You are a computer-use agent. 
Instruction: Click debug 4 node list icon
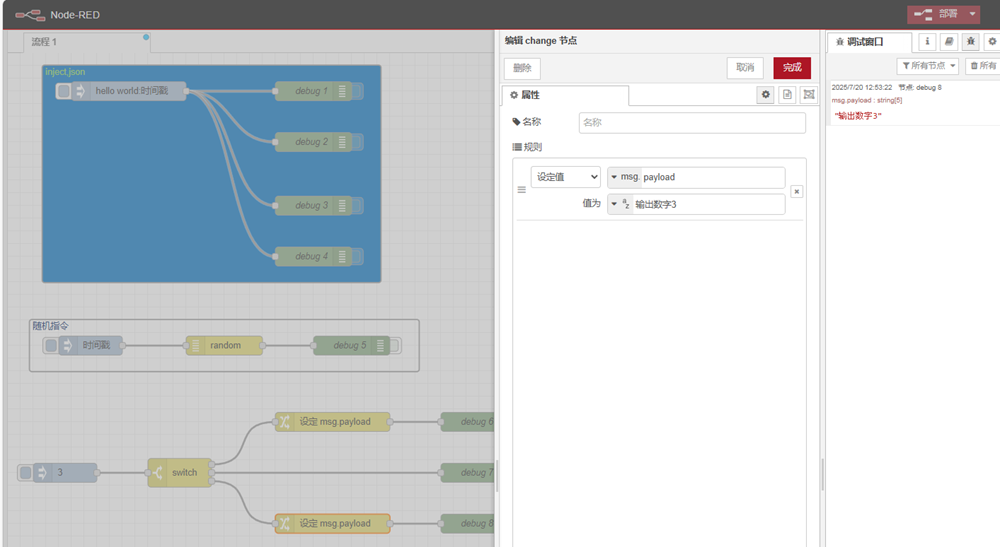(x=342, y=257)
